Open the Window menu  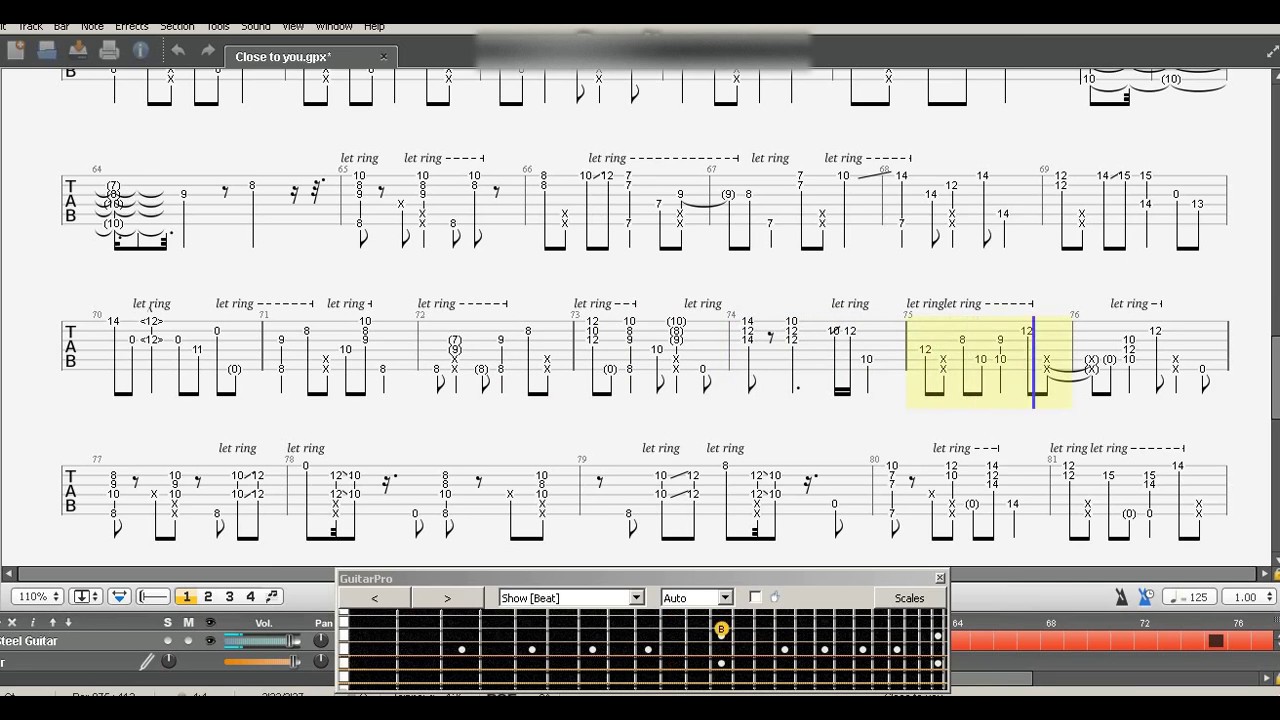334,26
